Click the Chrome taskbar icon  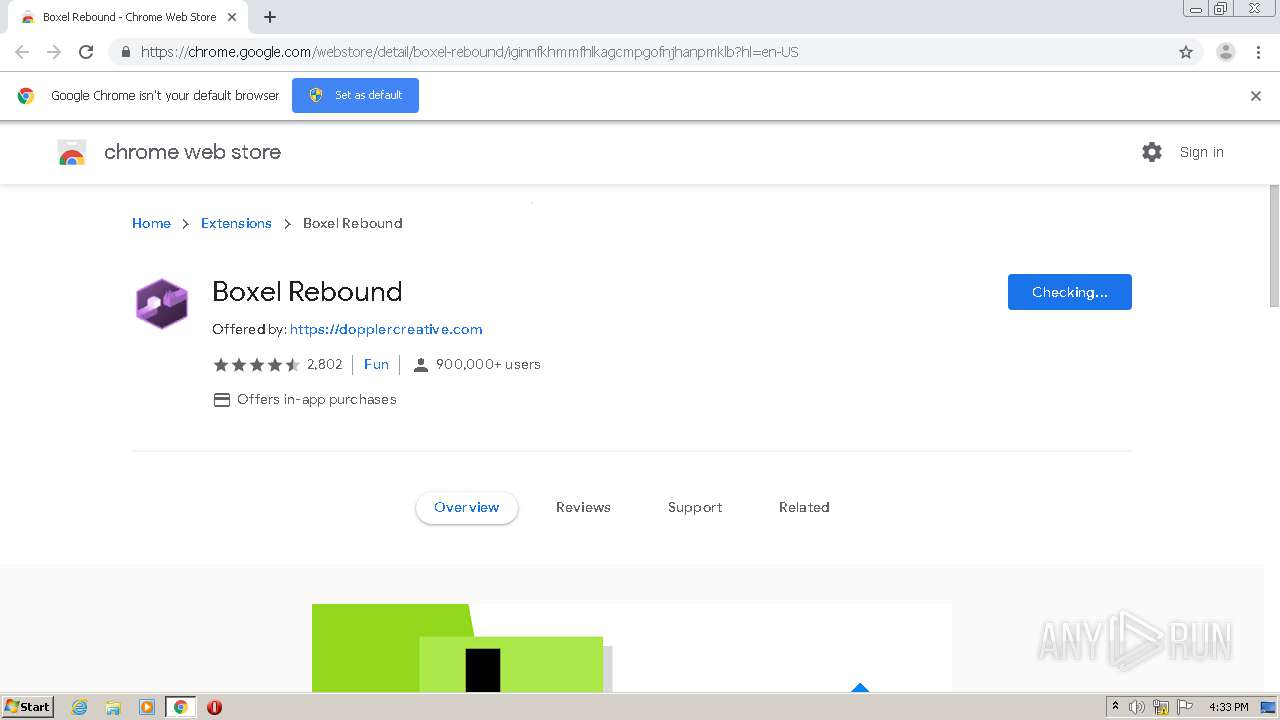[x=180, y=707]
